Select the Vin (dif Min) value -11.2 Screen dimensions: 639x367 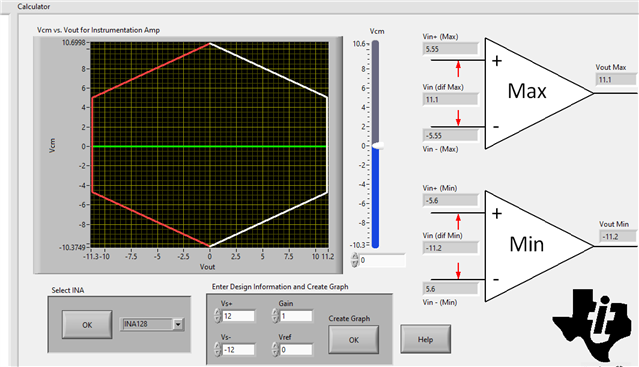tap(450, 248)
